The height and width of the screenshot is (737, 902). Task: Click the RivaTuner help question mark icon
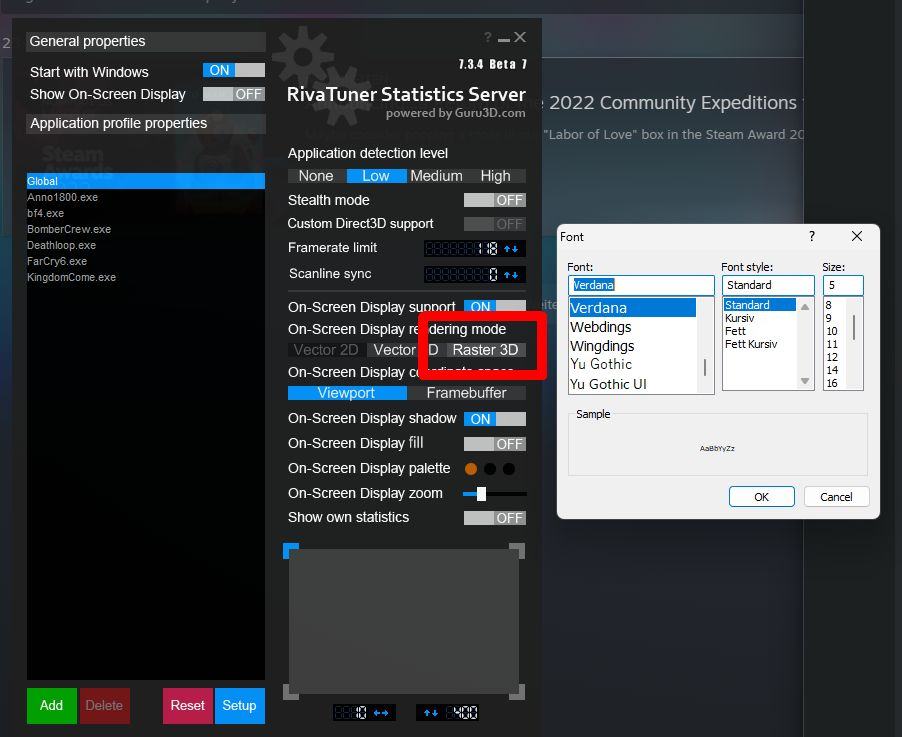488,37
